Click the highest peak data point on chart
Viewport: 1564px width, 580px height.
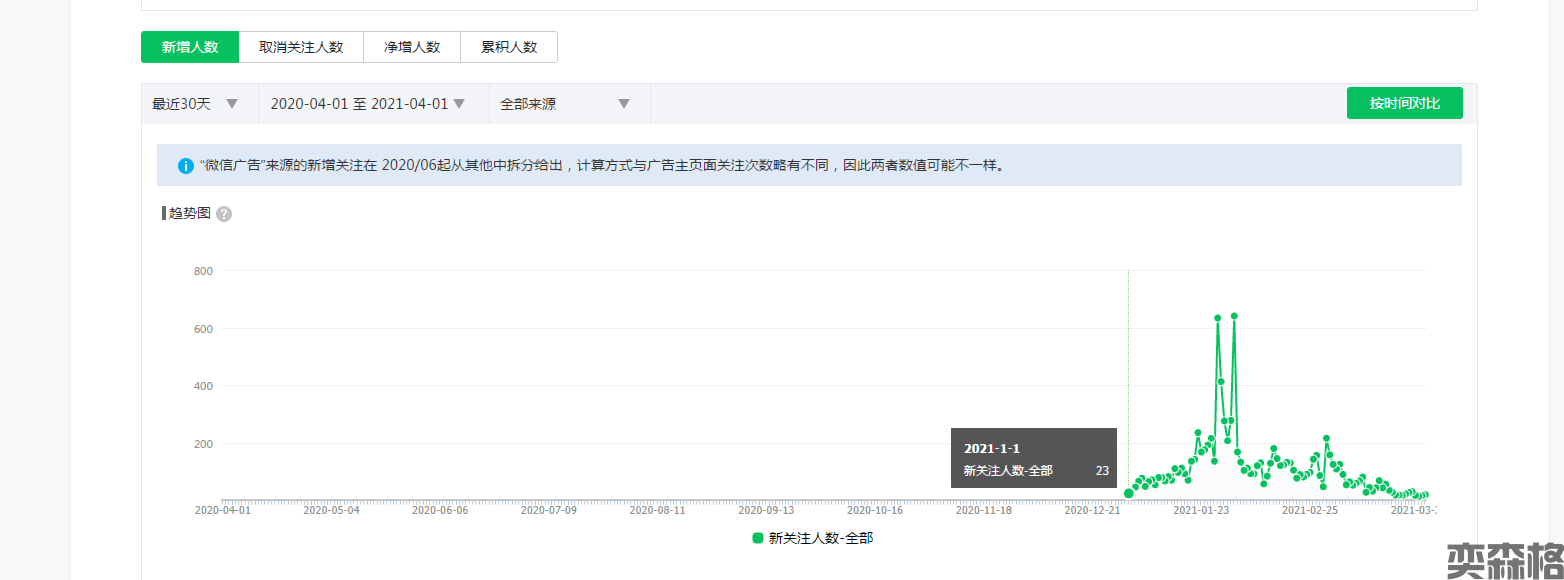point(1234,316)
